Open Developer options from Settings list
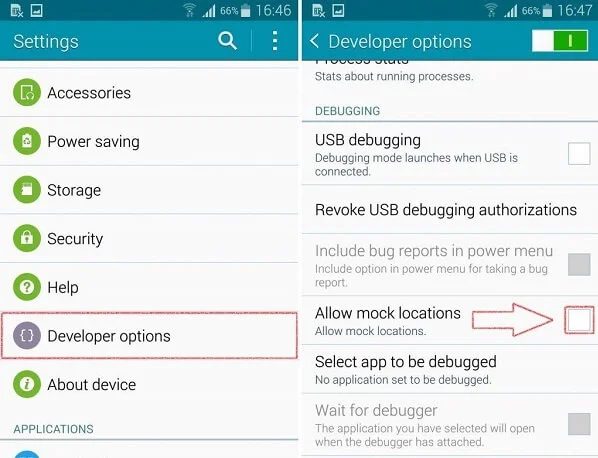This screenshot has width=598, height=458. tap(149, 336)
